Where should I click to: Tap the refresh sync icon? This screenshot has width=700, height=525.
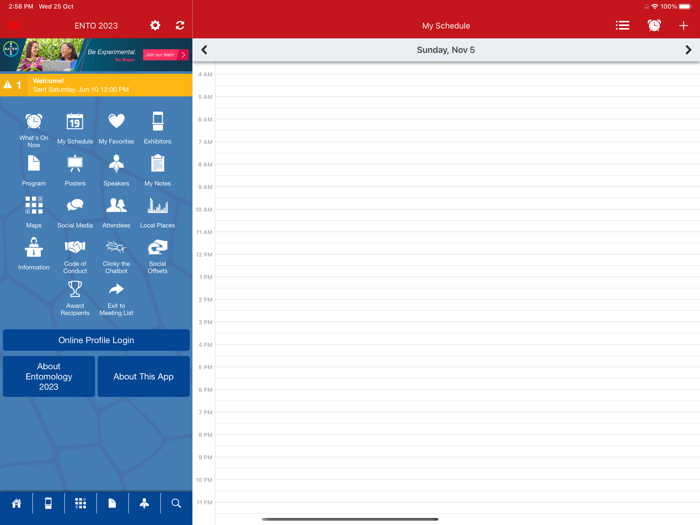180,25
